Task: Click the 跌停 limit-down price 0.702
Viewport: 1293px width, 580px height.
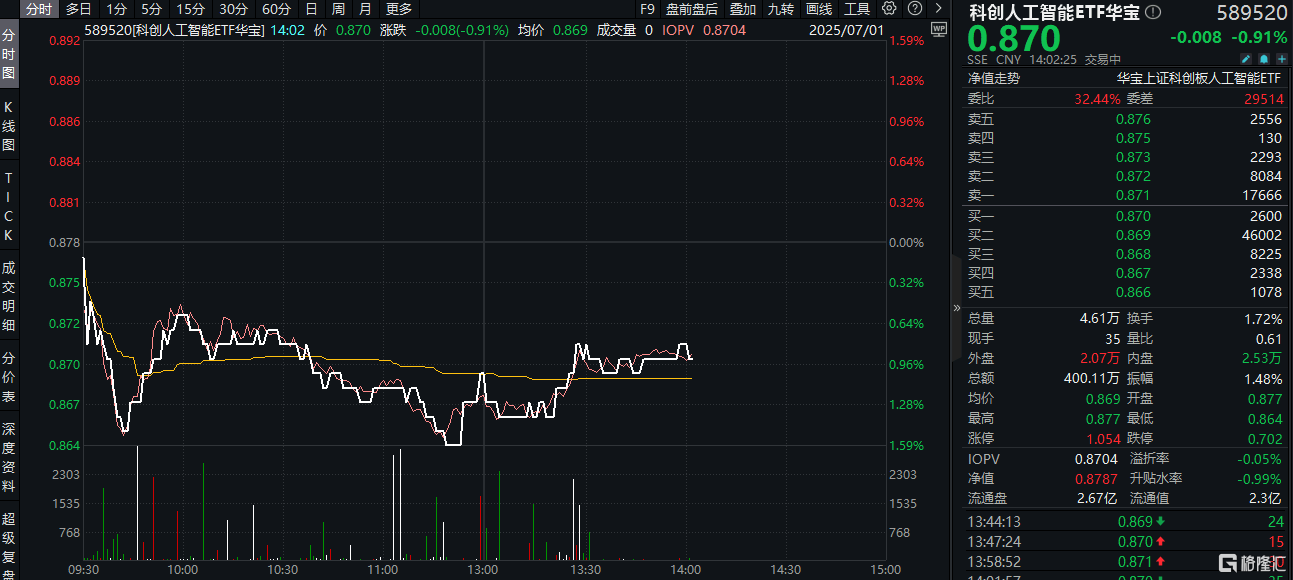Action: pos(1263,438)
